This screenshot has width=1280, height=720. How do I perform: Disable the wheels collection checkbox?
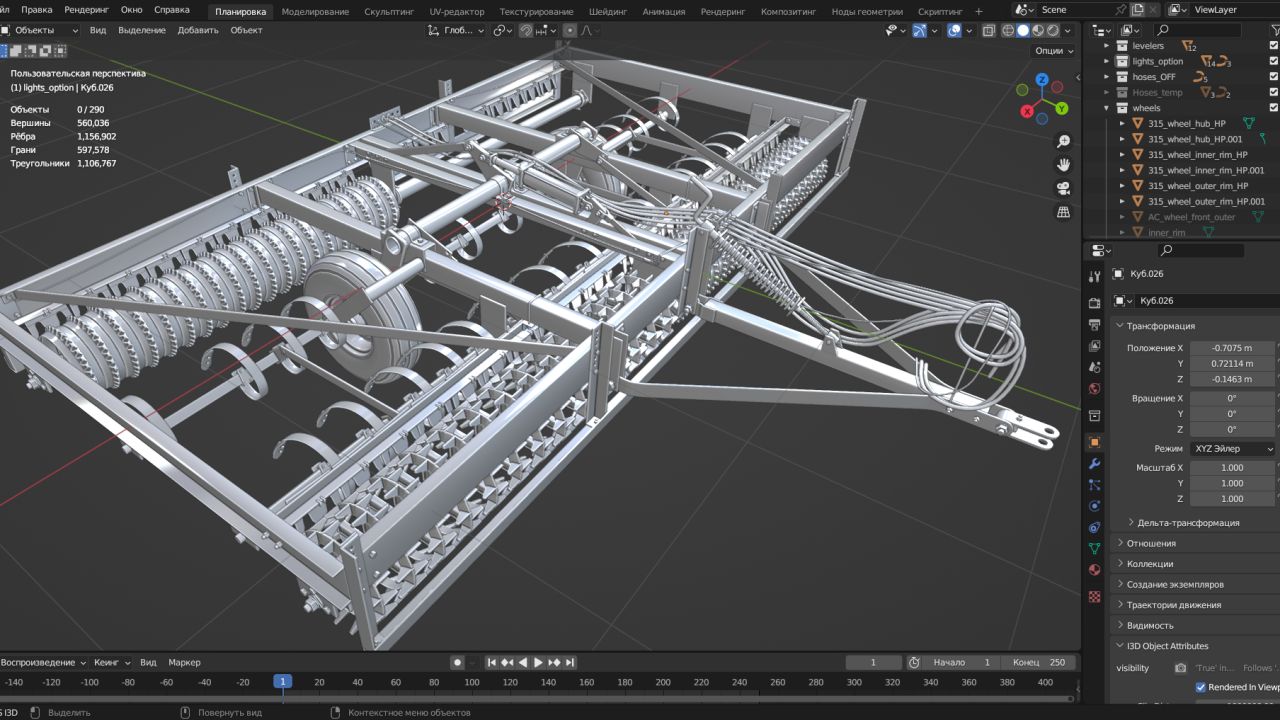pyautogui.click(x=1273, y=108)
